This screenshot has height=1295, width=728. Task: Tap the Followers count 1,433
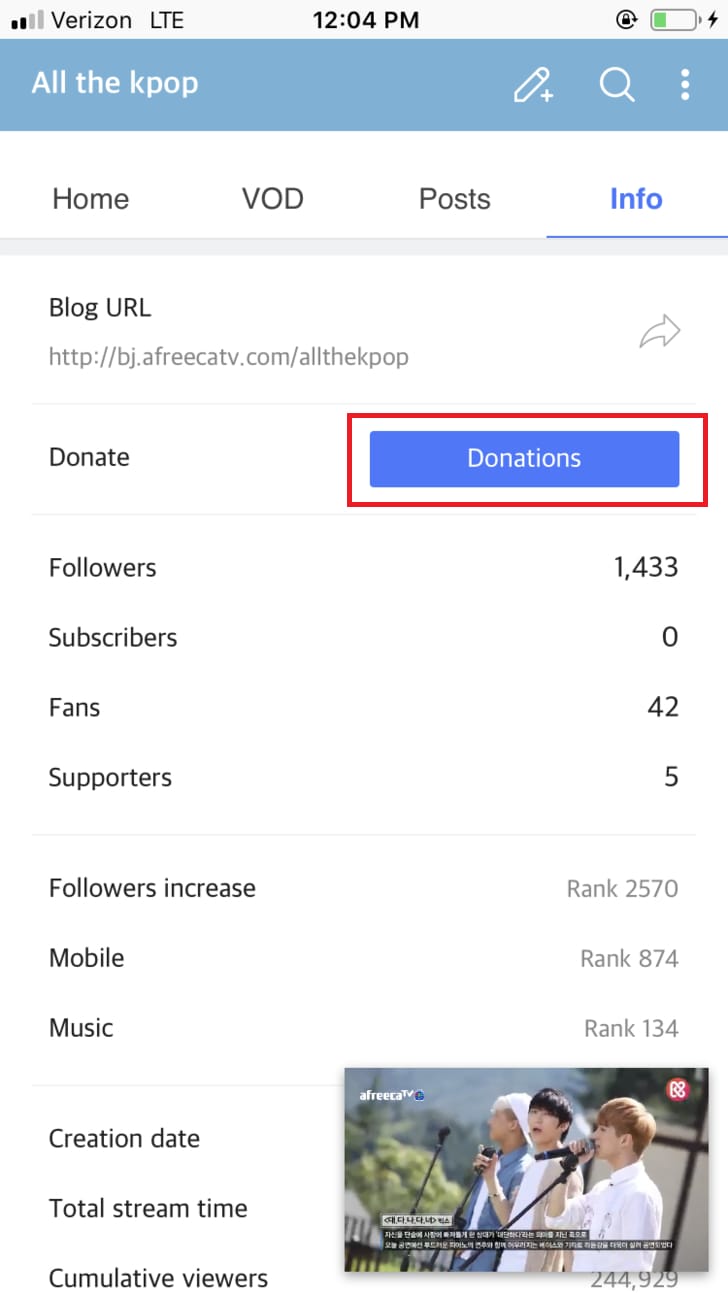(x=646, y=568)
